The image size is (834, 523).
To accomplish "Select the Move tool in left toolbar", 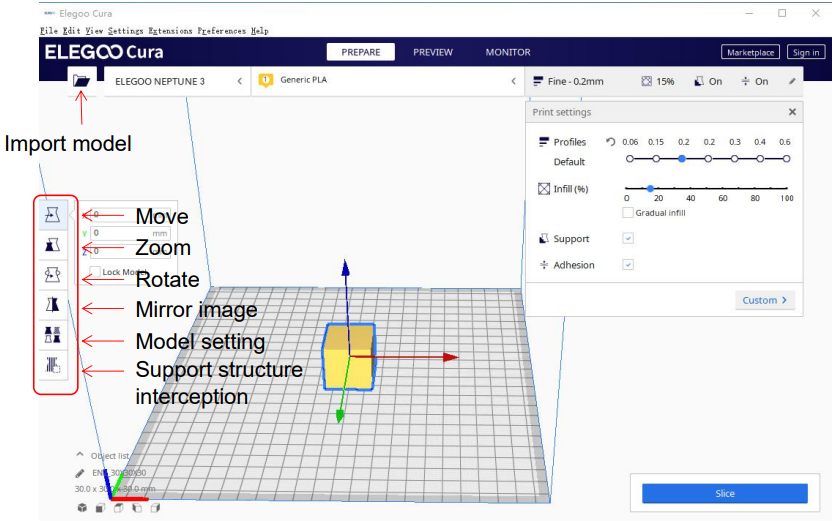I will coord(53,215).
